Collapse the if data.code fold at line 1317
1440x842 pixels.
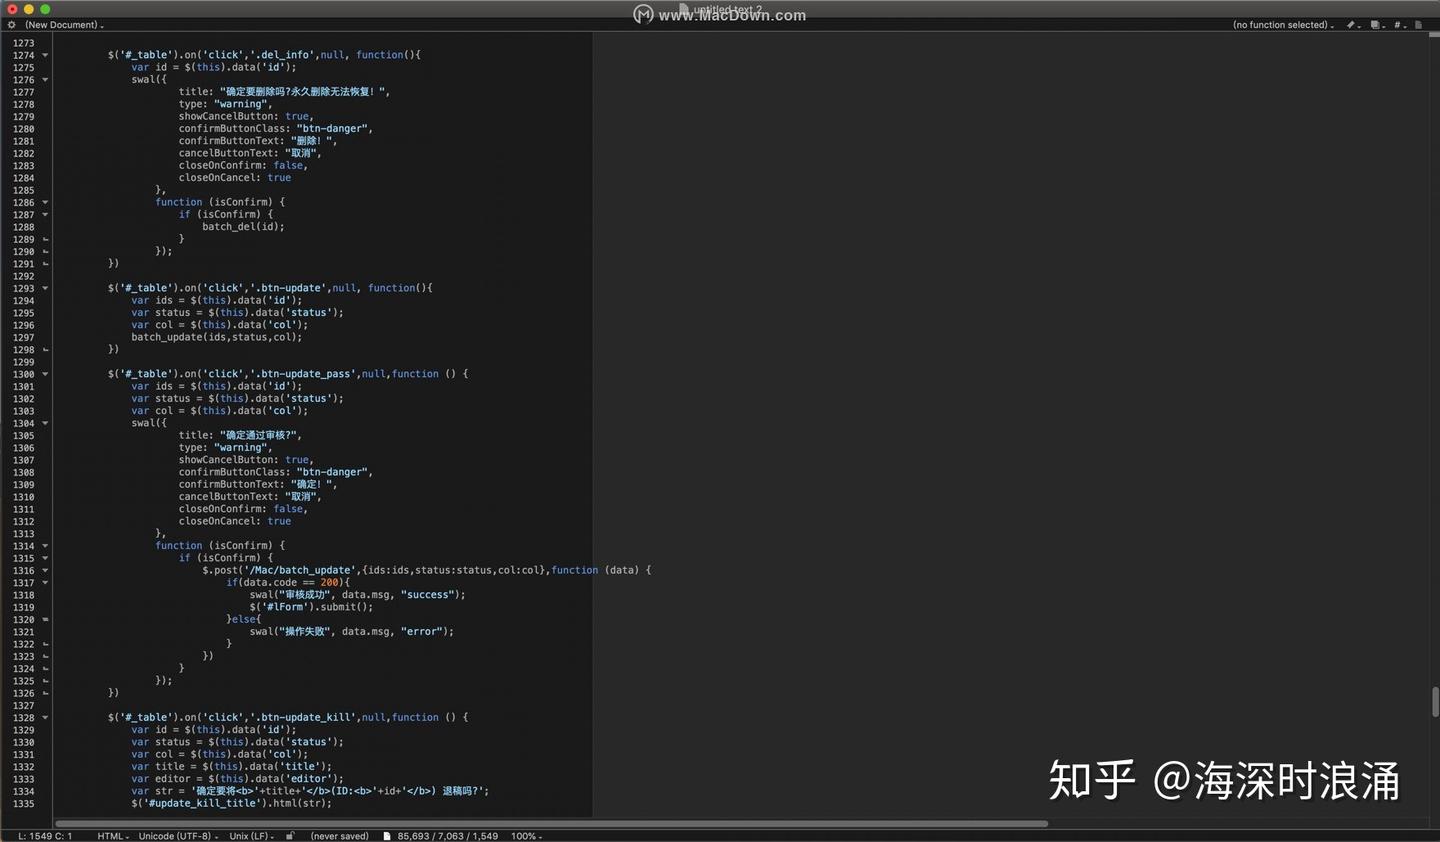coord(45,583)
